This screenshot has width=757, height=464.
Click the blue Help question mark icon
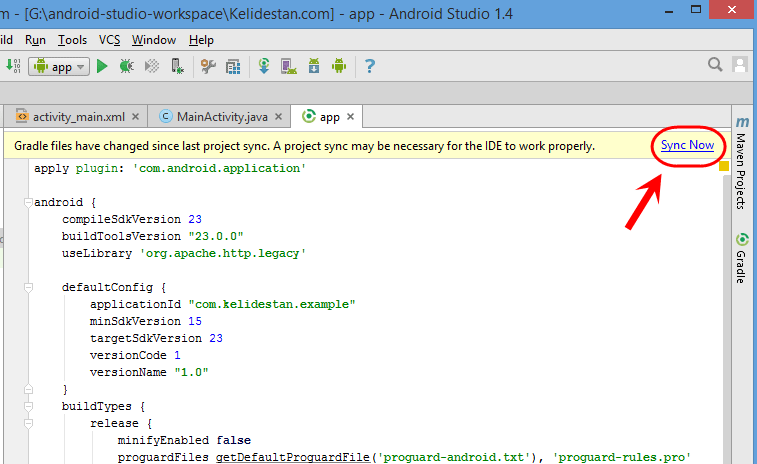(x=370, y=66)
